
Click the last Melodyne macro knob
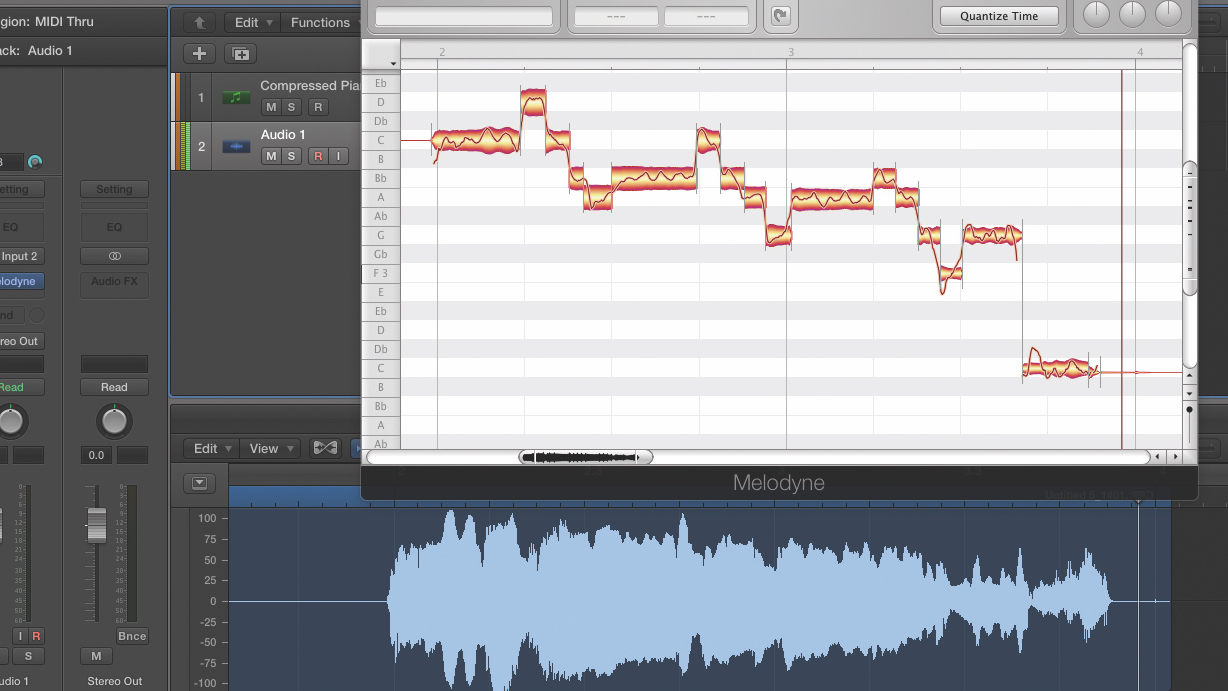click(x=1168, y=14)
